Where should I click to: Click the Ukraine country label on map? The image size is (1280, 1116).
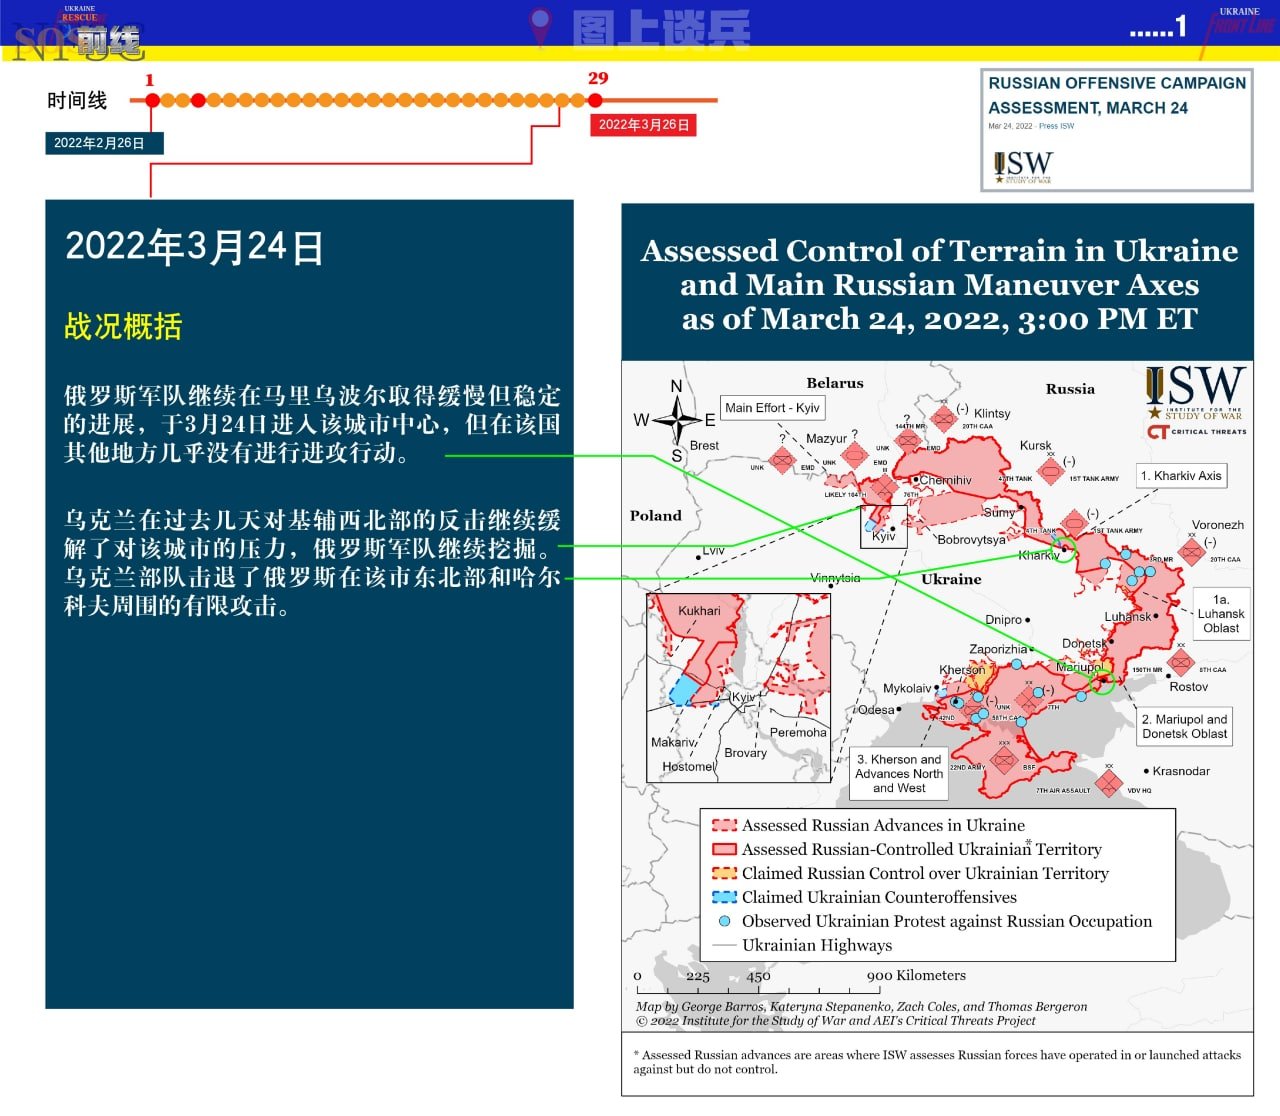951,579
